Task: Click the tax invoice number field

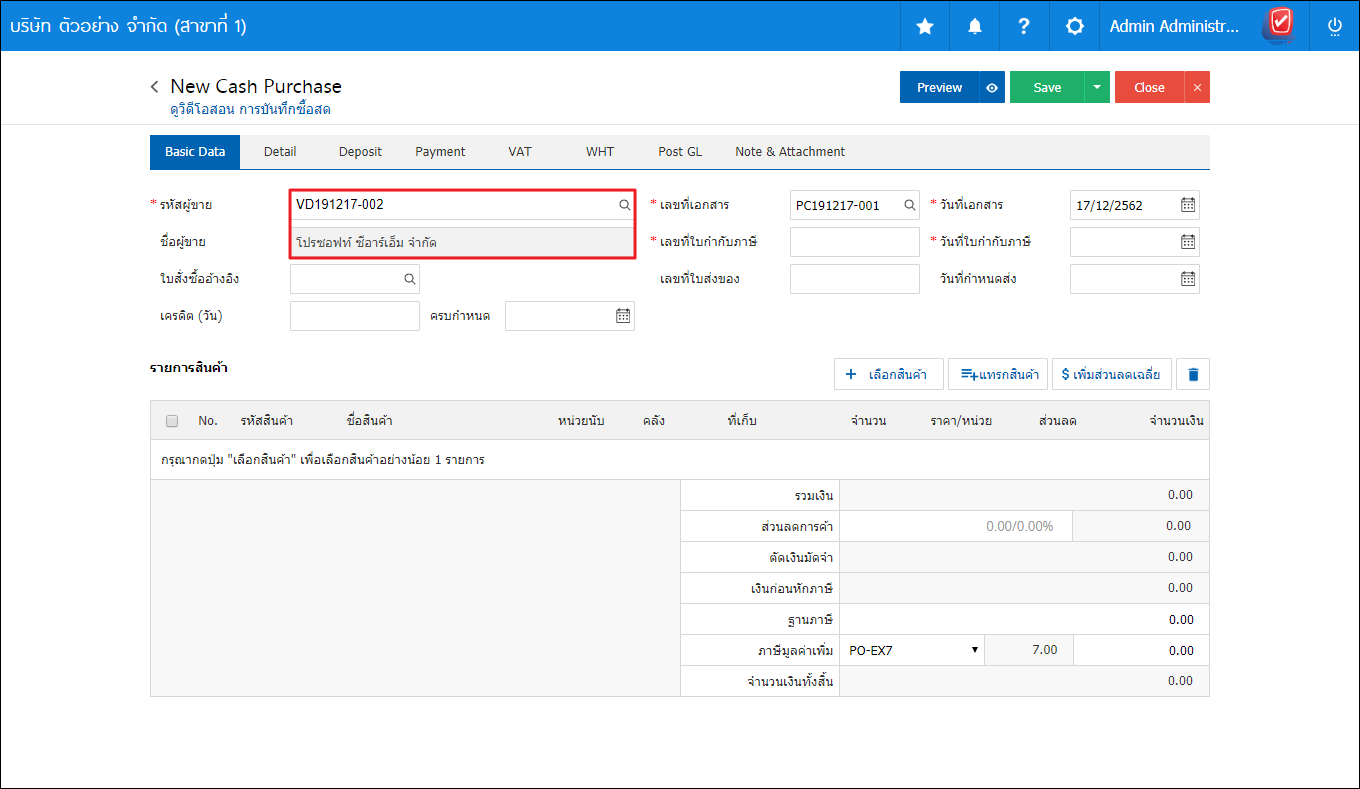Action: pyautogui.click(x=855, y=242)
